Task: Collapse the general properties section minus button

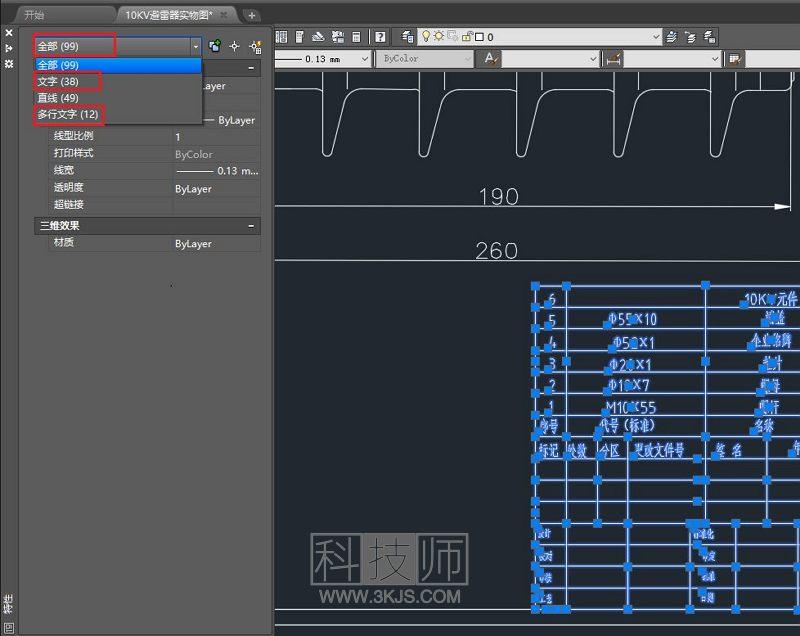Action: 251,67
